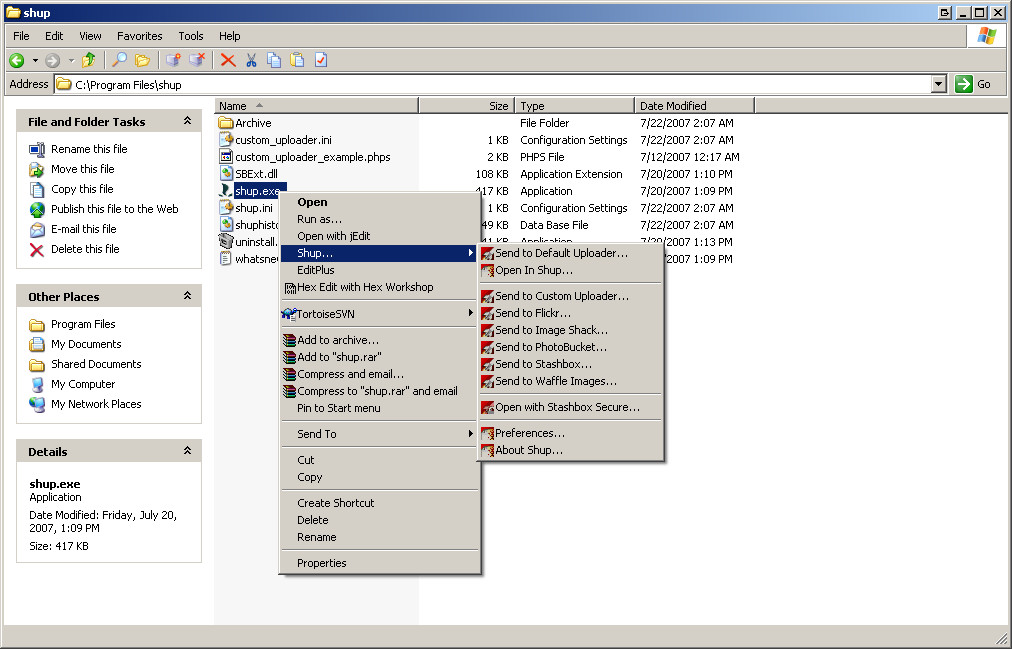
Task: Open My Documents from Other Places
Action: [x=86, y=344]
